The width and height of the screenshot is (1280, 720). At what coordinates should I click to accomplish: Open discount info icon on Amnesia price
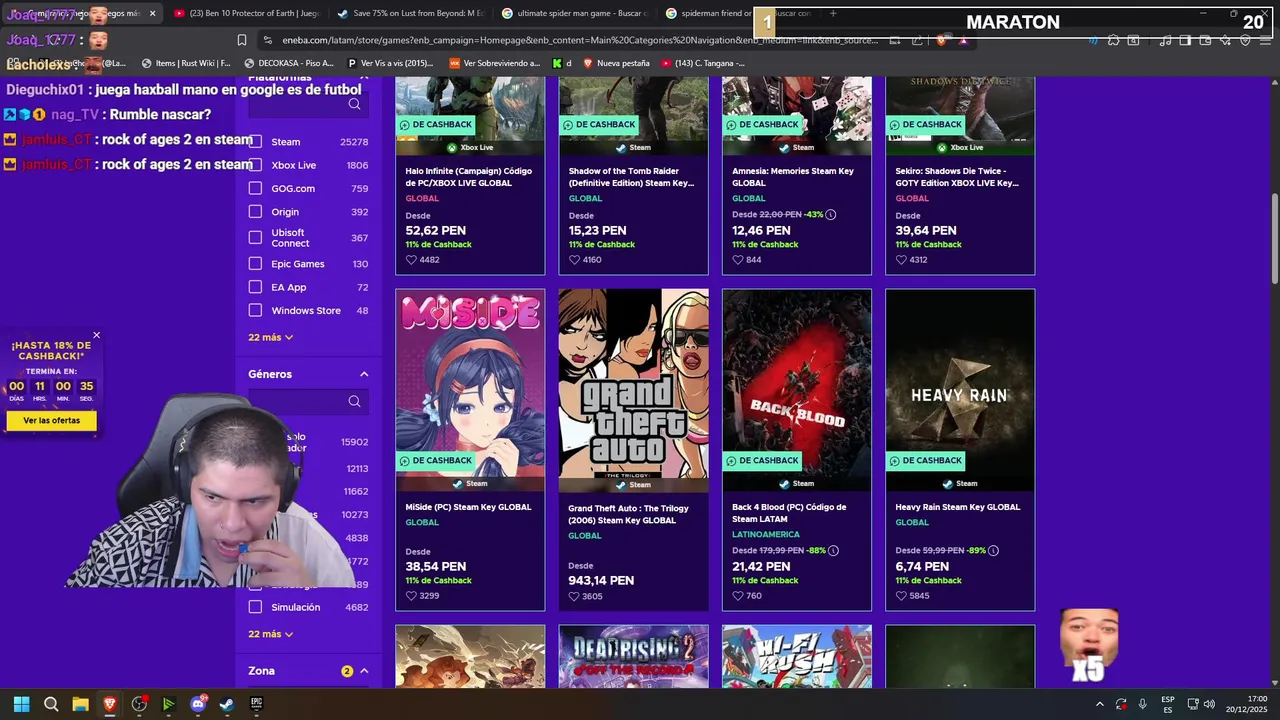click(831, 214)
